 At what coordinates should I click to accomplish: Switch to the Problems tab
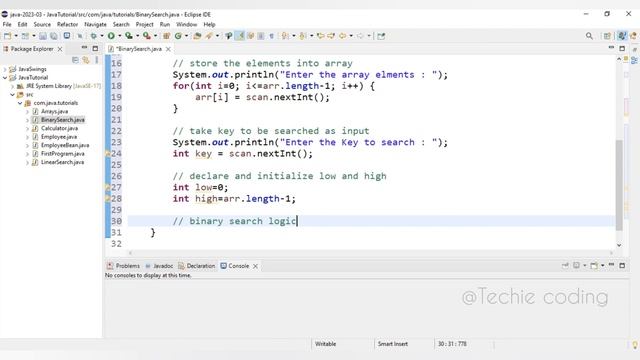[123, 266]
